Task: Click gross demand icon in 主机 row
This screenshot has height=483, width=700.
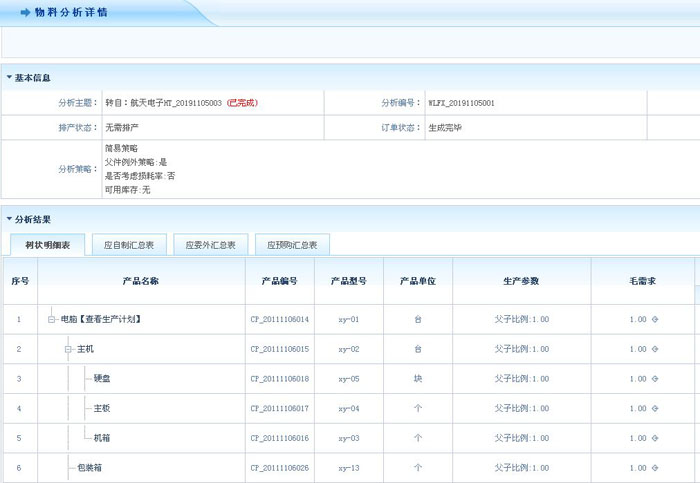Action: tap(655, 349)
